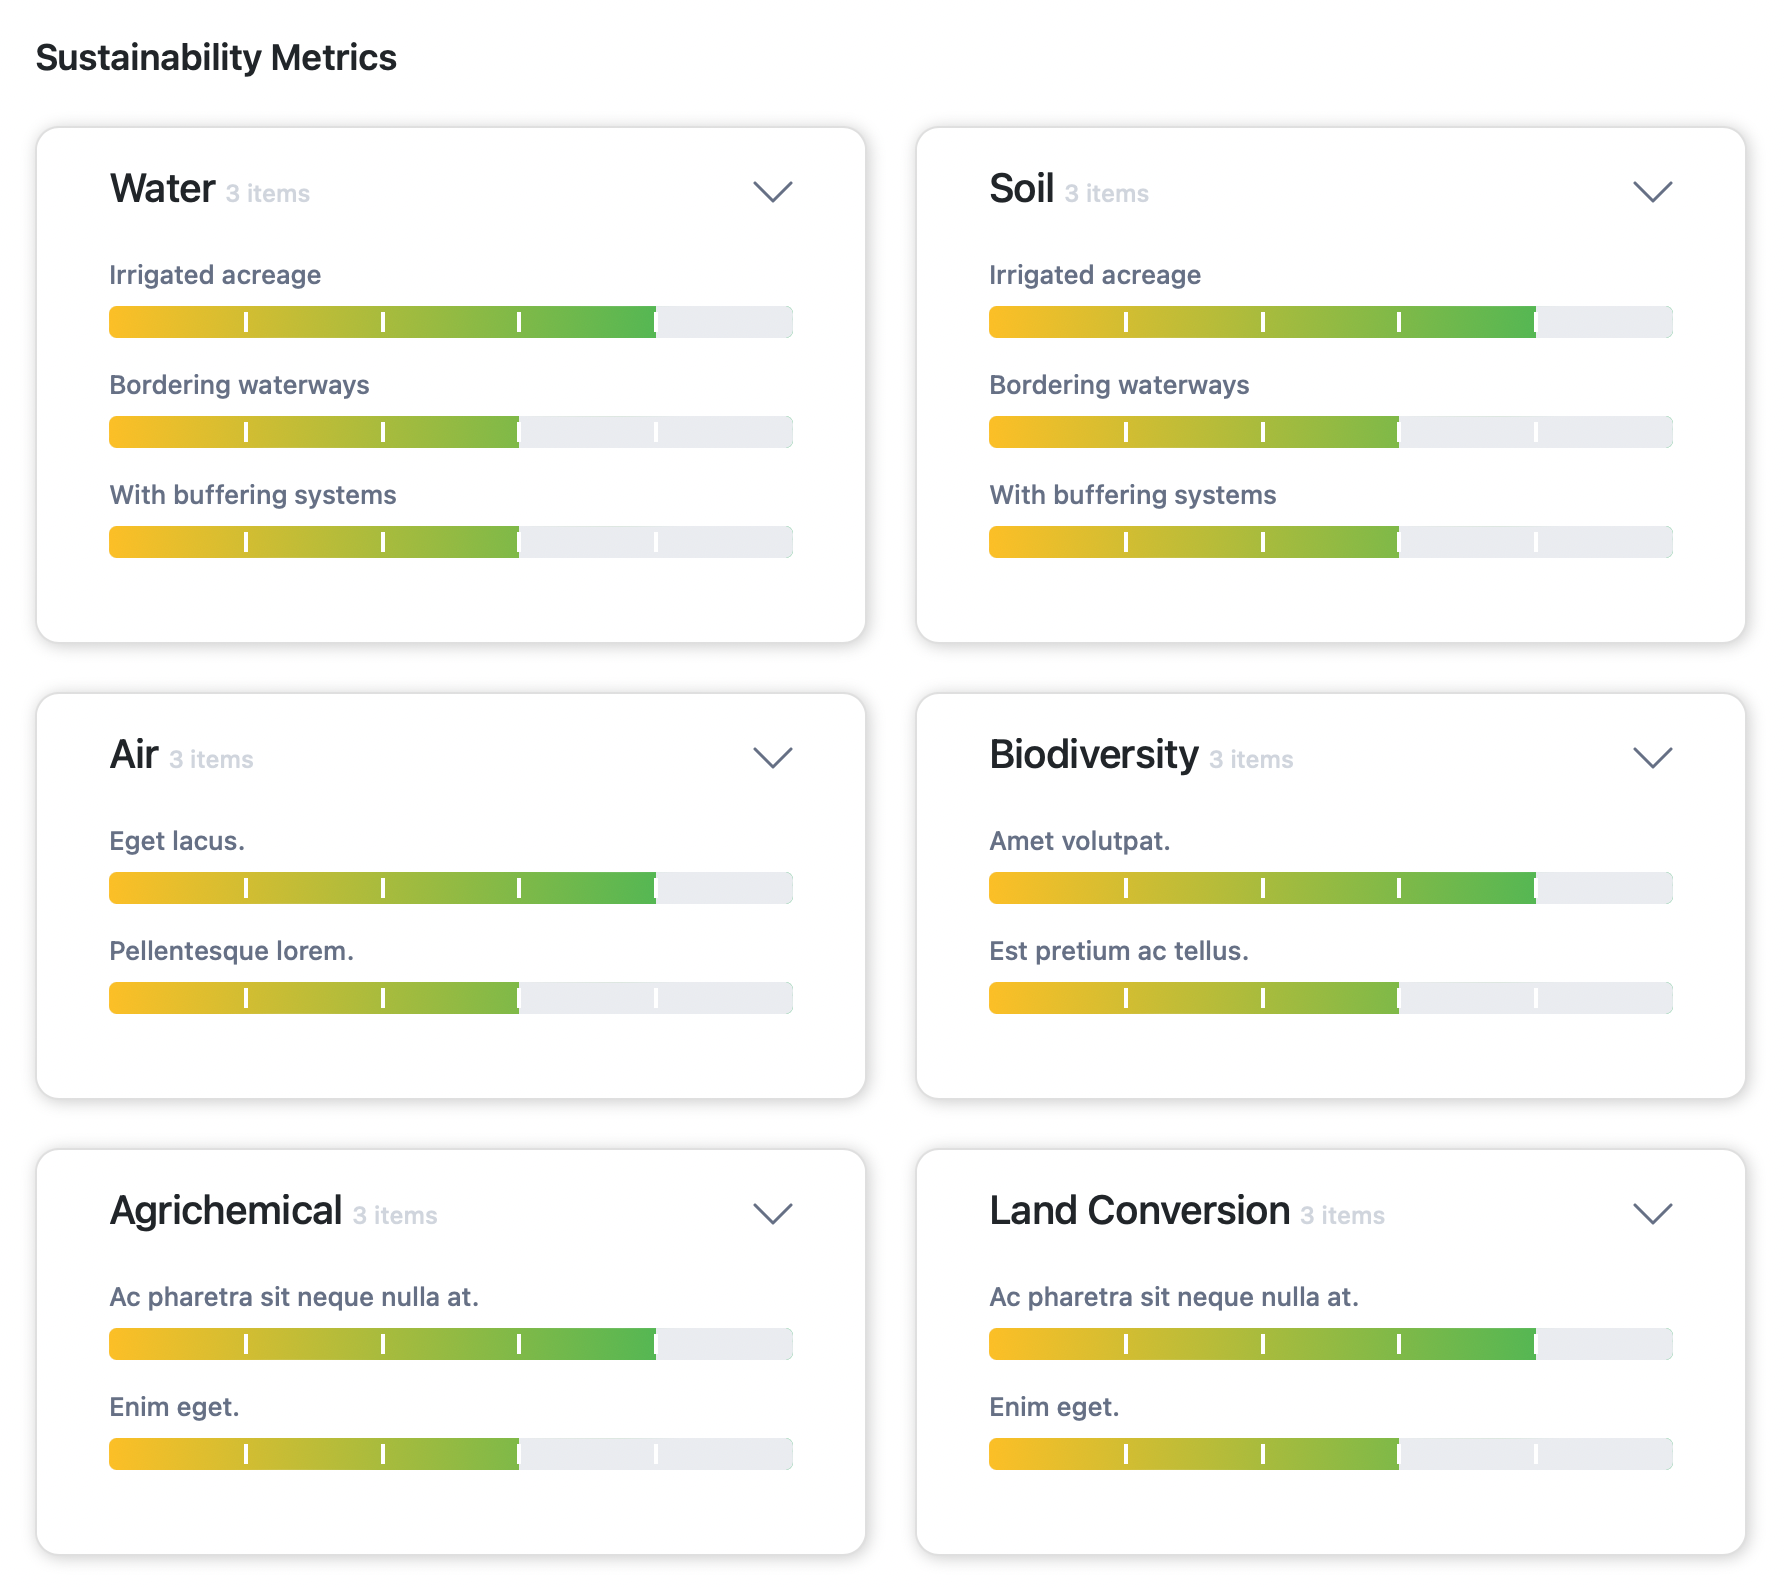Click the Water card title

click(x=163, y=189)
